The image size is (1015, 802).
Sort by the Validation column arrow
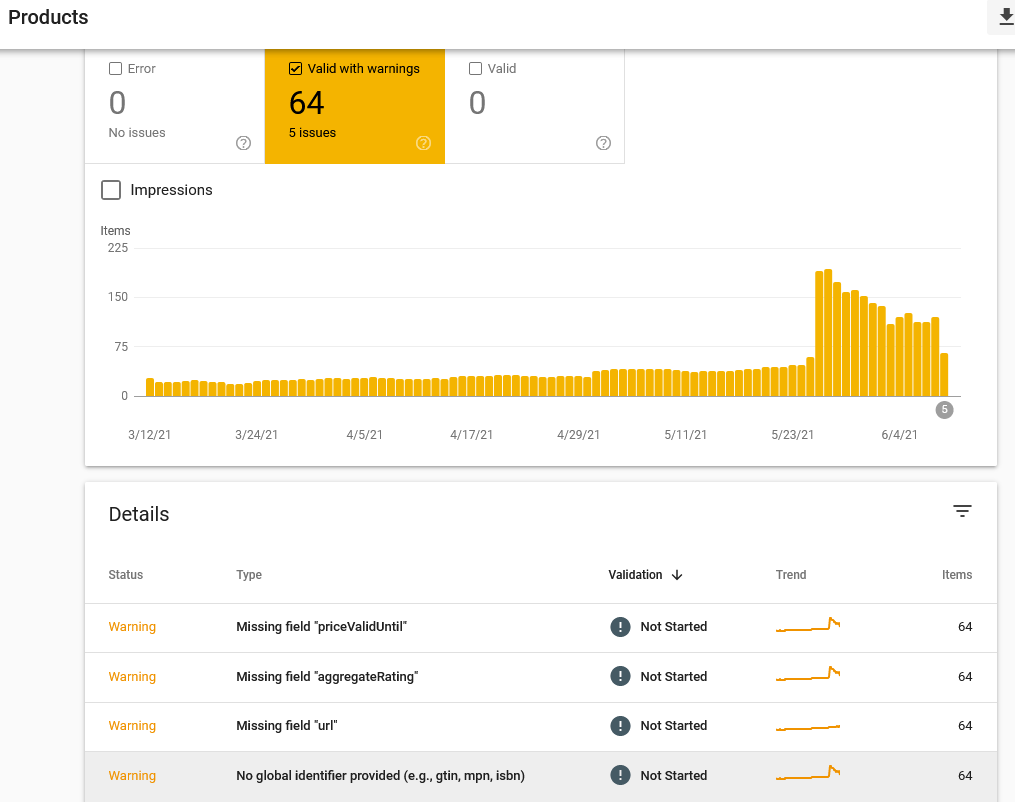click(677, 575)
